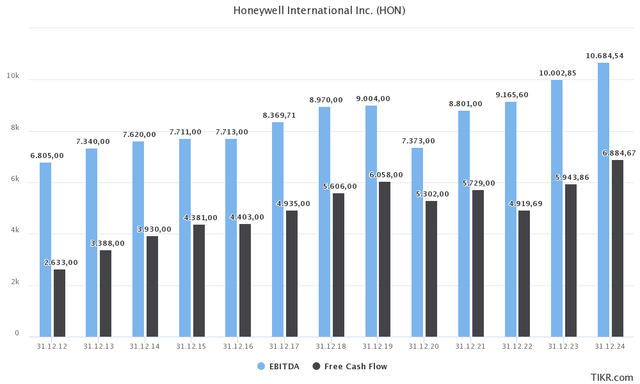
Task: Click the Free Cash Flow bar for 31.12.18
Action: [x=338, y=265]
